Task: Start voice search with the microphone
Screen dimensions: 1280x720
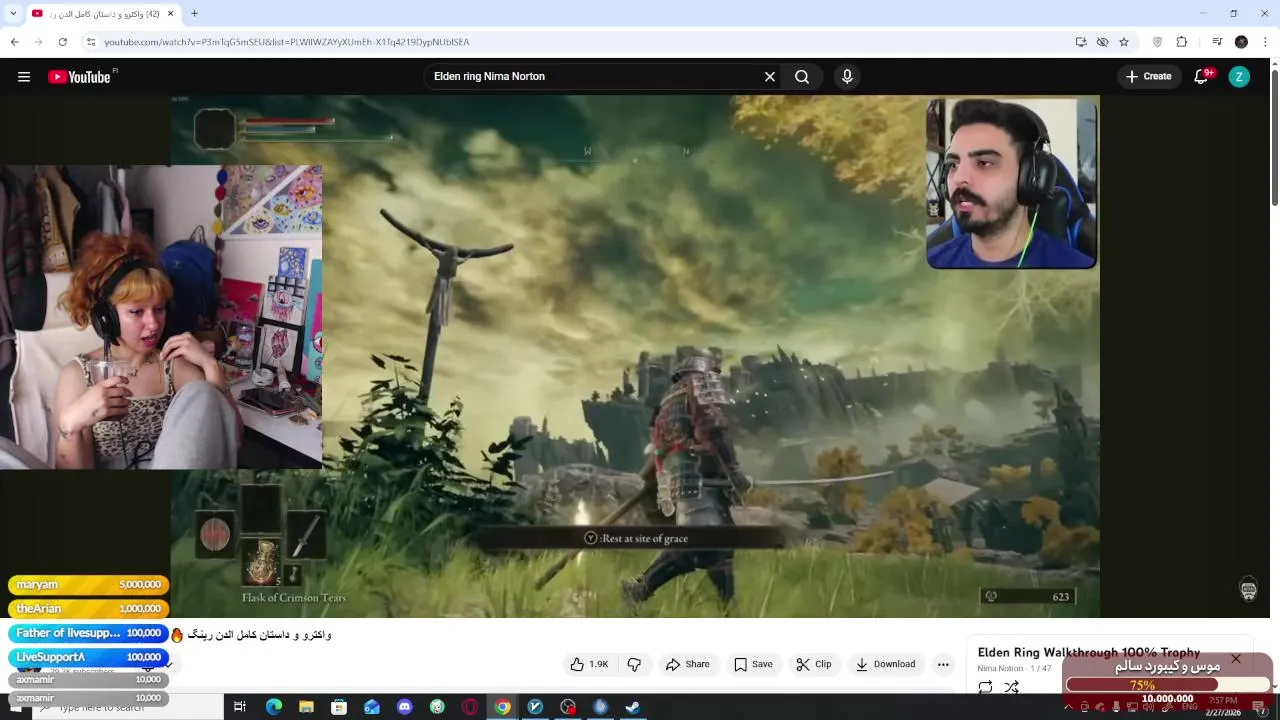Action: tap(847, 77)
